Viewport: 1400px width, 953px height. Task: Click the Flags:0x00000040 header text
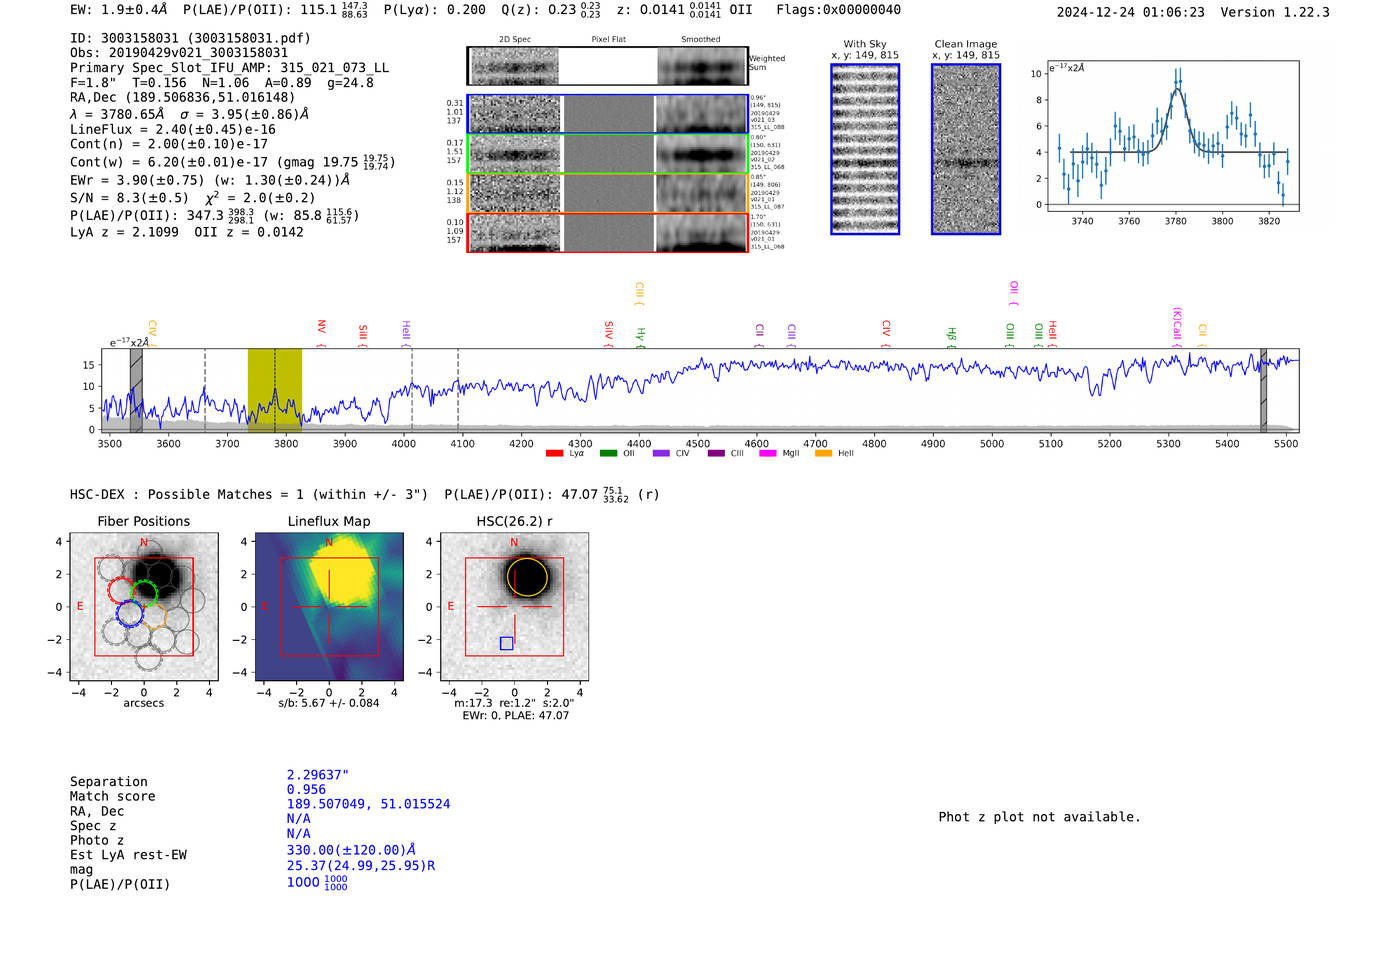coord(838,10)
